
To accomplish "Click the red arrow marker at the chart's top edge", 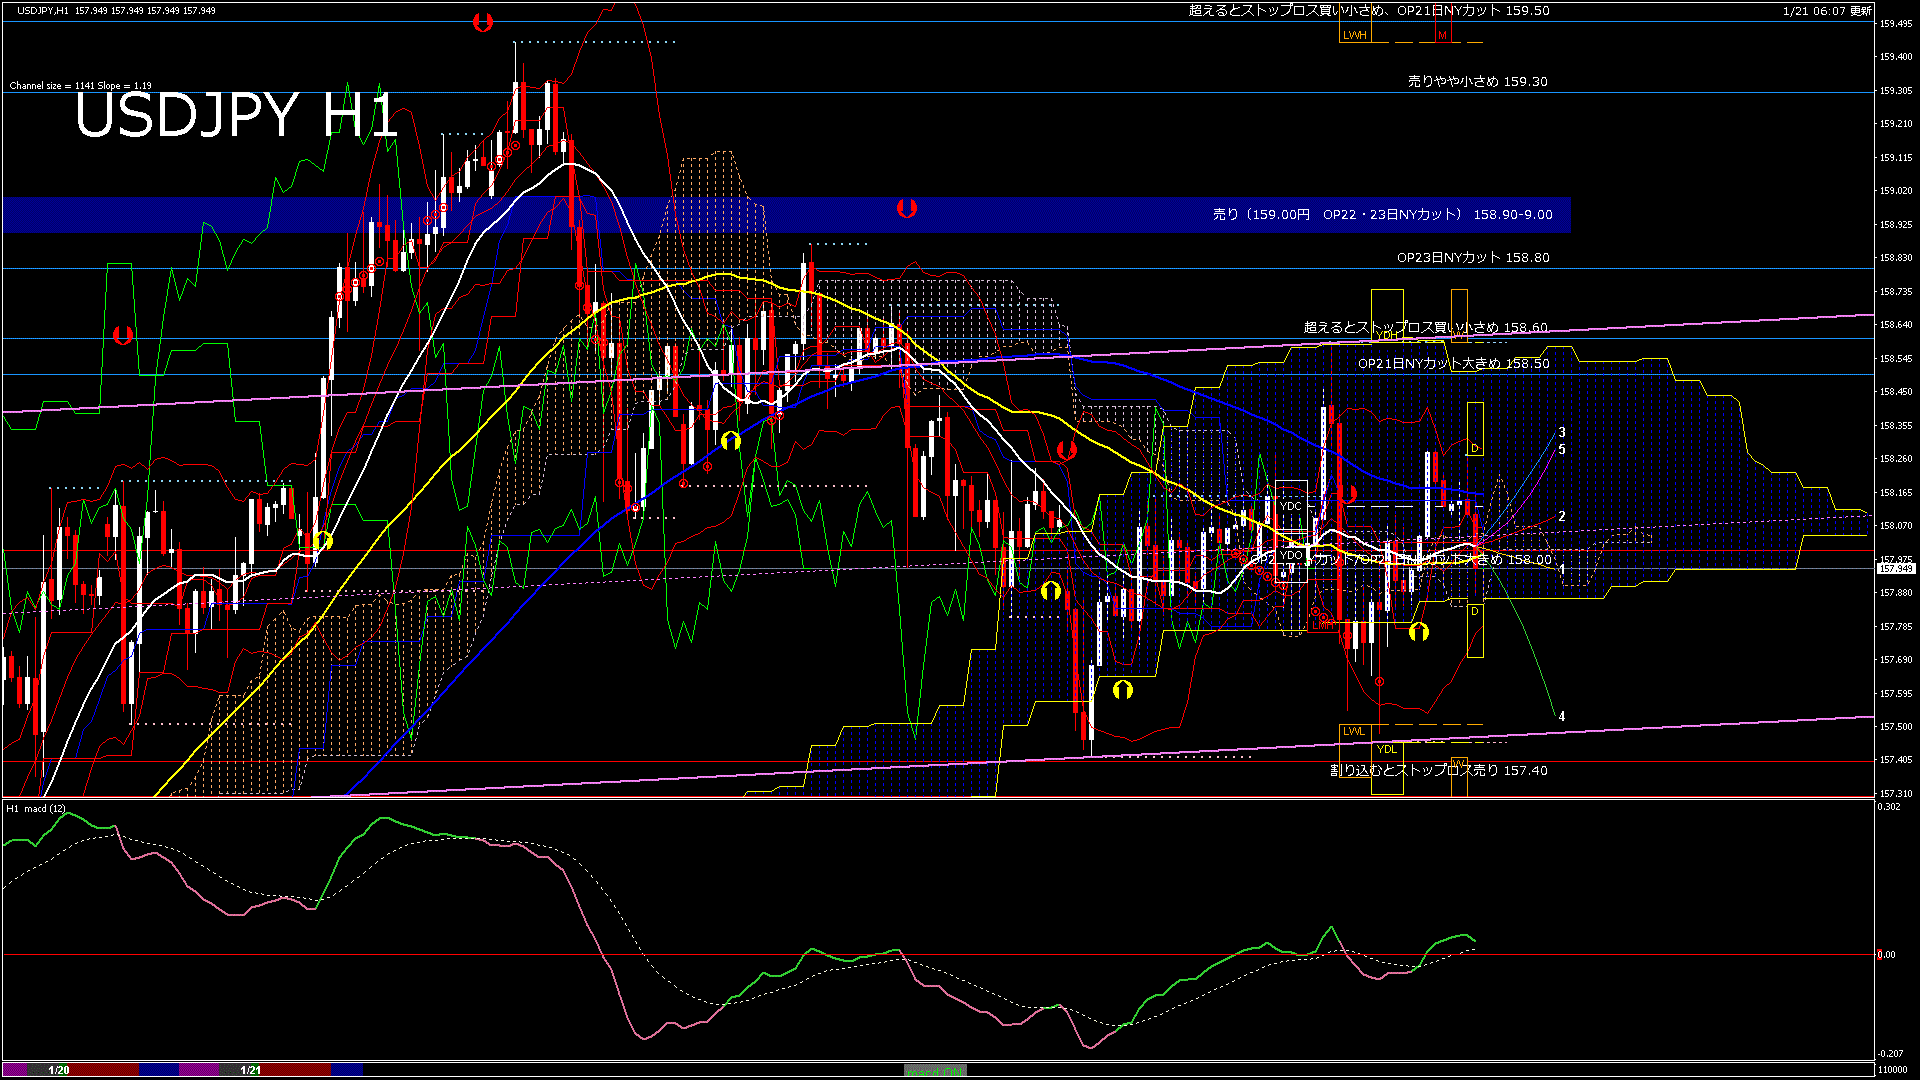I will click(x=483, y=22).
